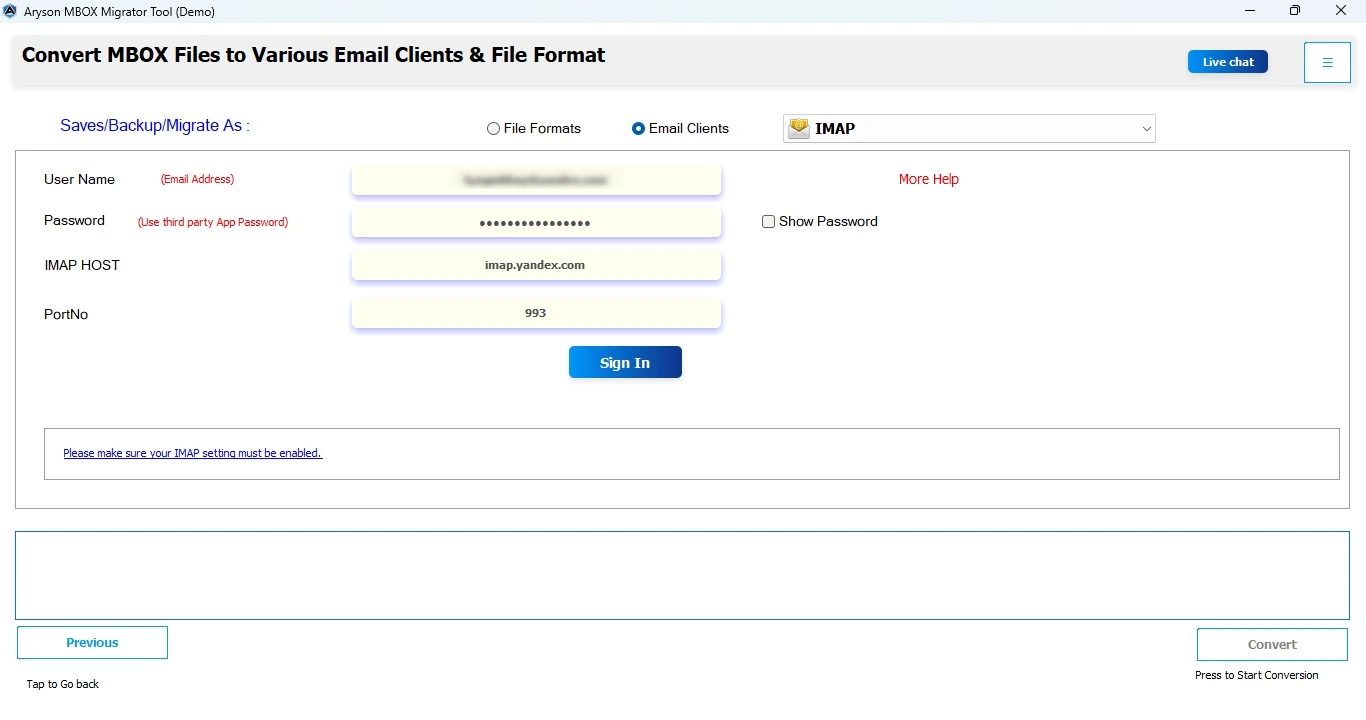Go back with the Previous button
This screenshot has width=1366, height=720.
(x=92, y=643)
